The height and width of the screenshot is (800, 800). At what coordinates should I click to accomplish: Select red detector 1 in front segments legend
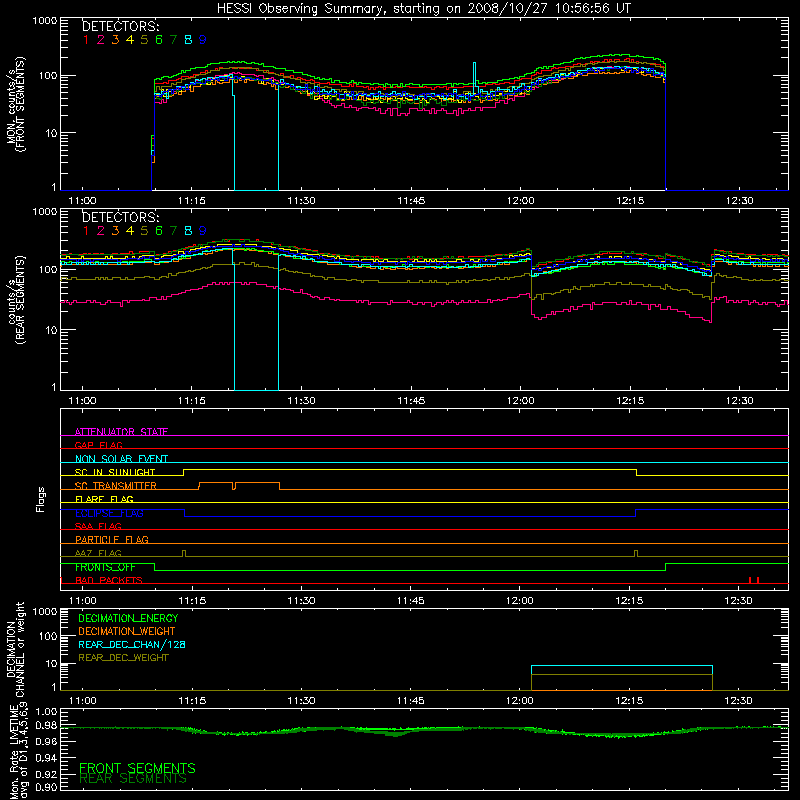click(86, 40)
